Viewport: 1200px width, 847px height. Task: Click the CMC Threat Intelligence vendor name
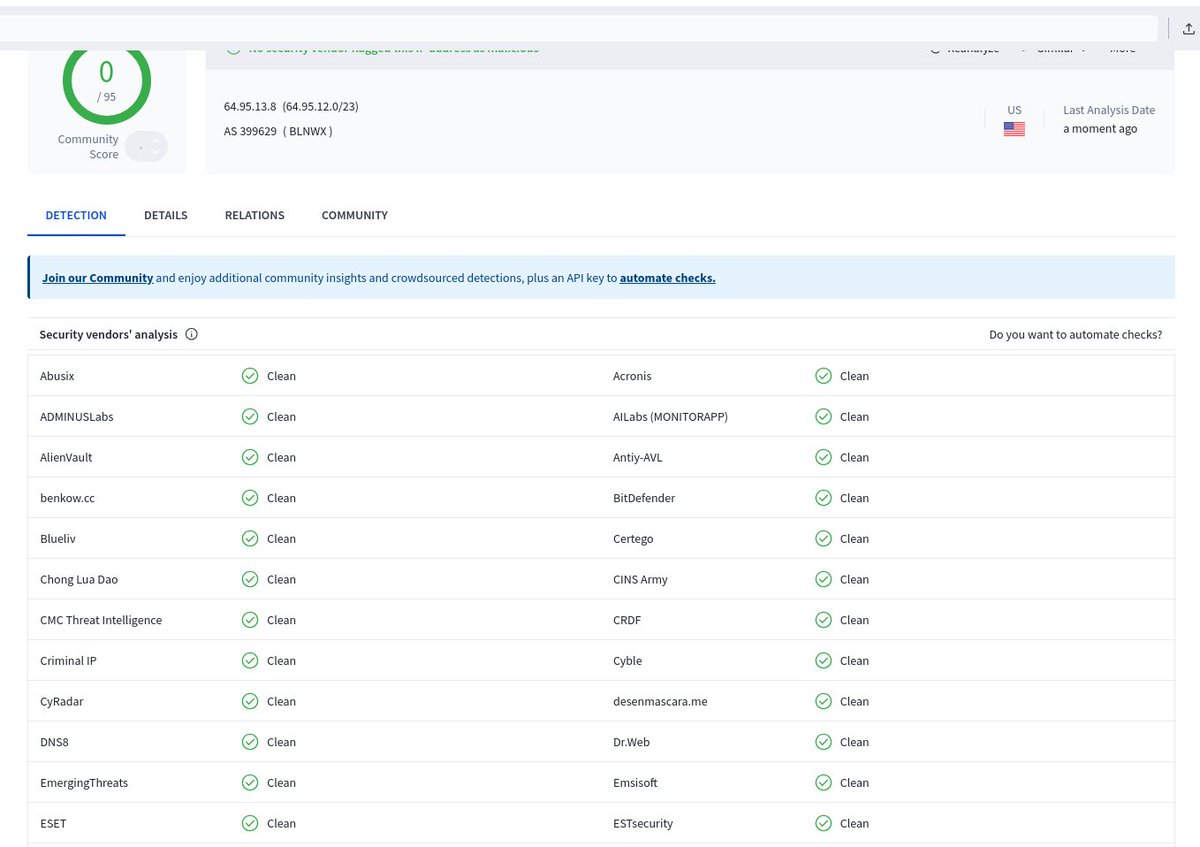click(x=101, y=620)
